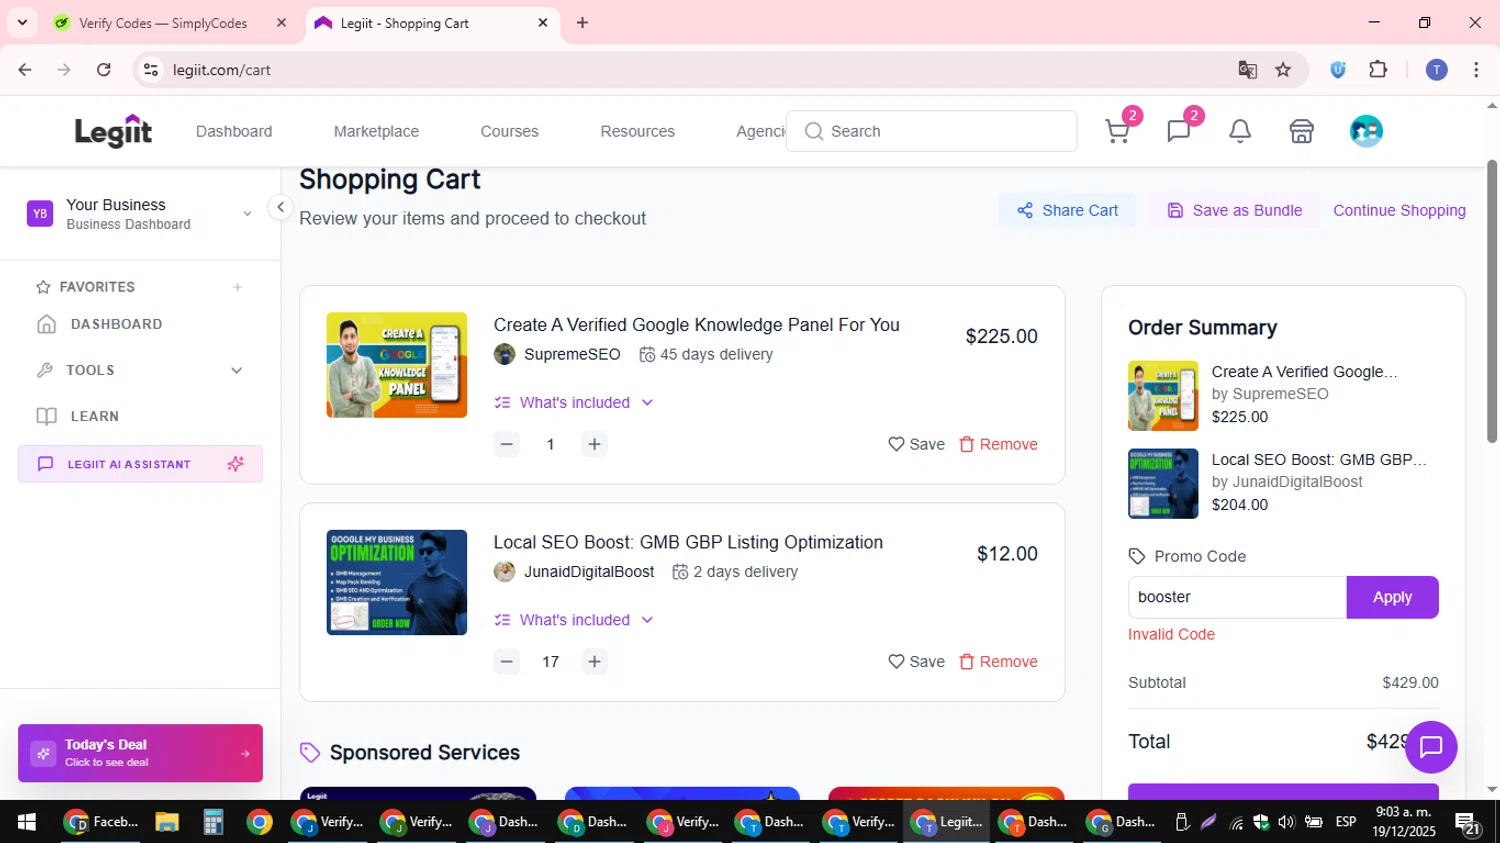Apply the promo code
Screen dimensions: 1500x843
click(x=1392, y=597)
